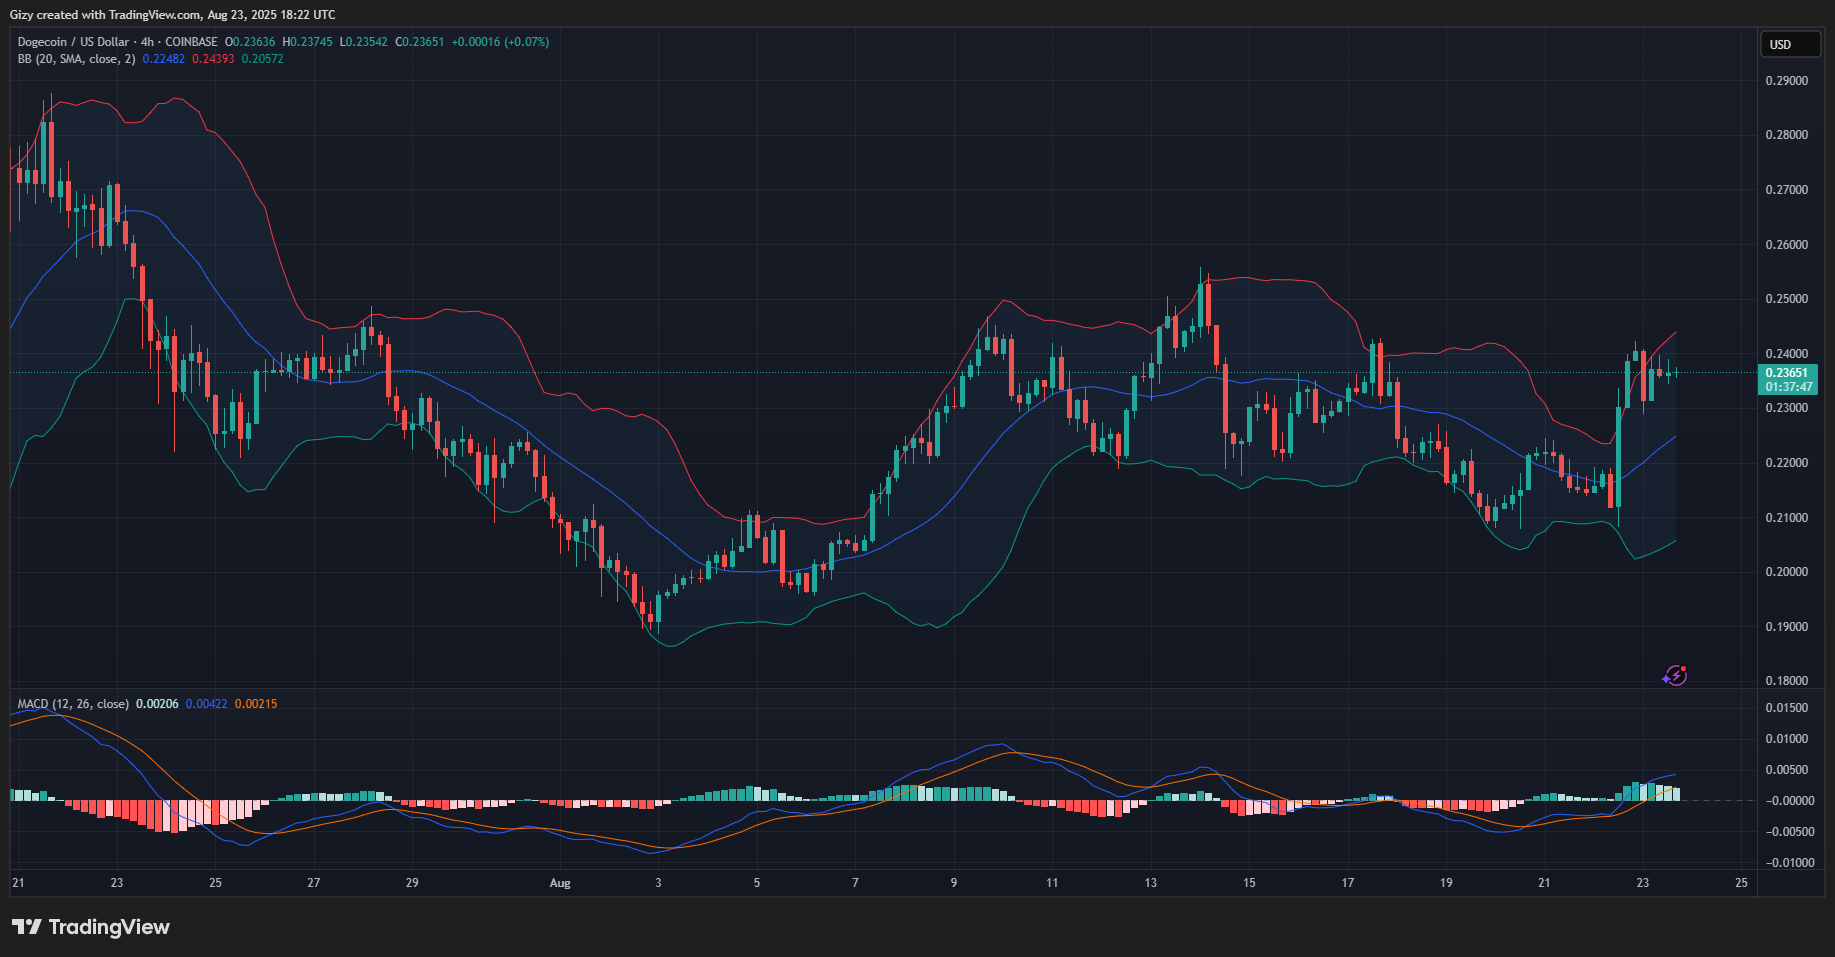Click the 0.01500 MACD scale label

[1786, 708]
